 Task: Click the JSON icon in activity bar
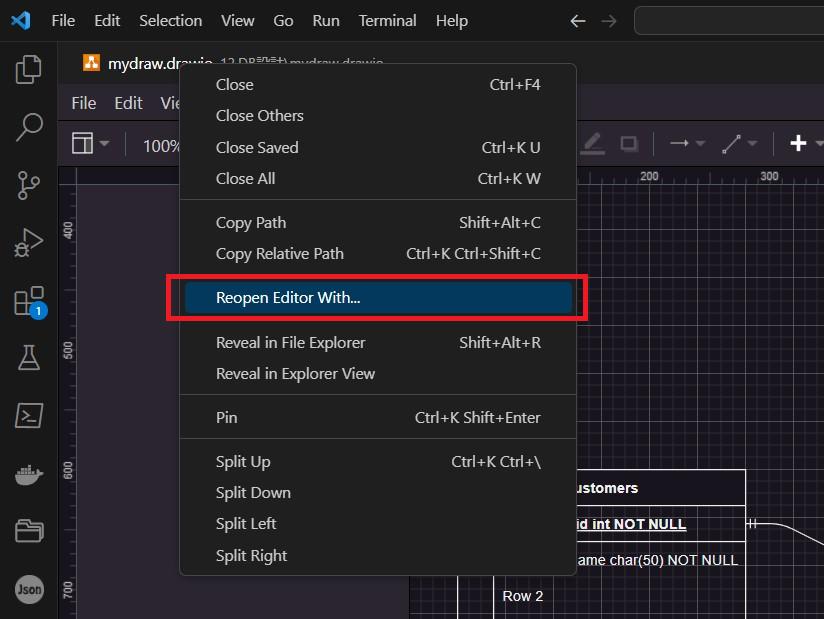click(x=29, y=589)
